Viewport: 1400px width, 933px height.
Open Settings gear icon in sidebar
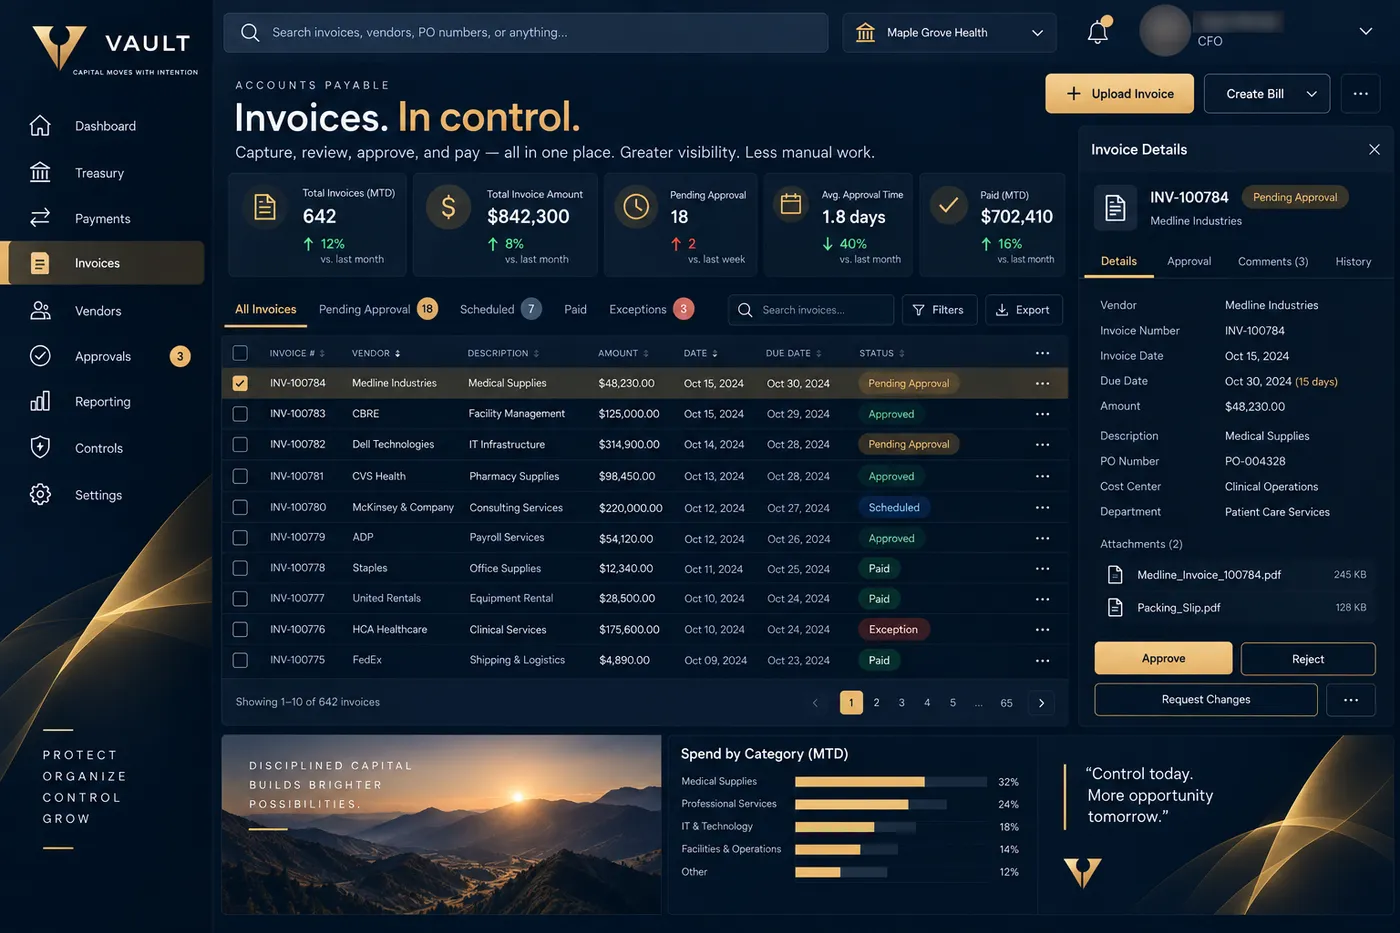click(40, 495)
